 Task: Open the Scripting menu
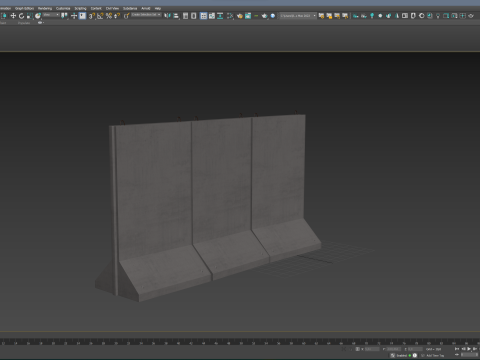pyautogui.click(x=80, y=8)
